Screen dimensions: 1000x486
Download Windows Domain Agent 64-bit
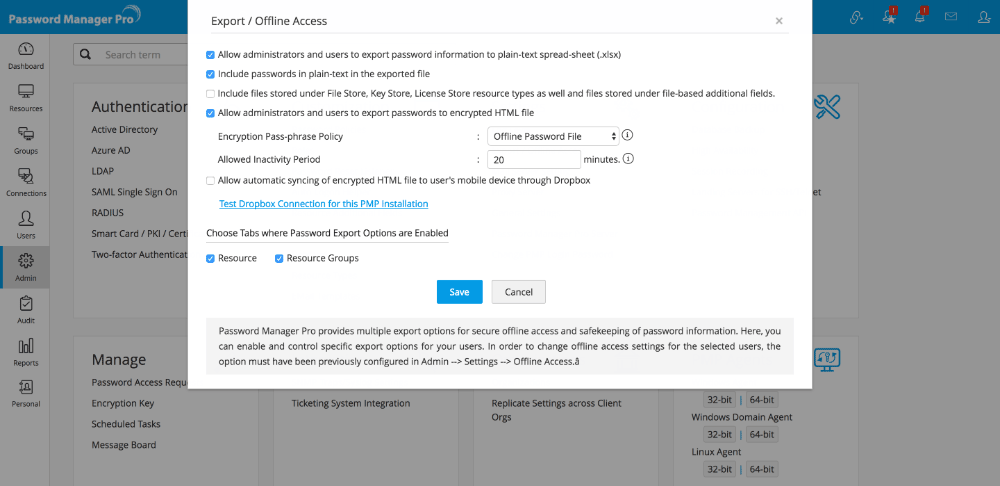(x=761, y=434)
